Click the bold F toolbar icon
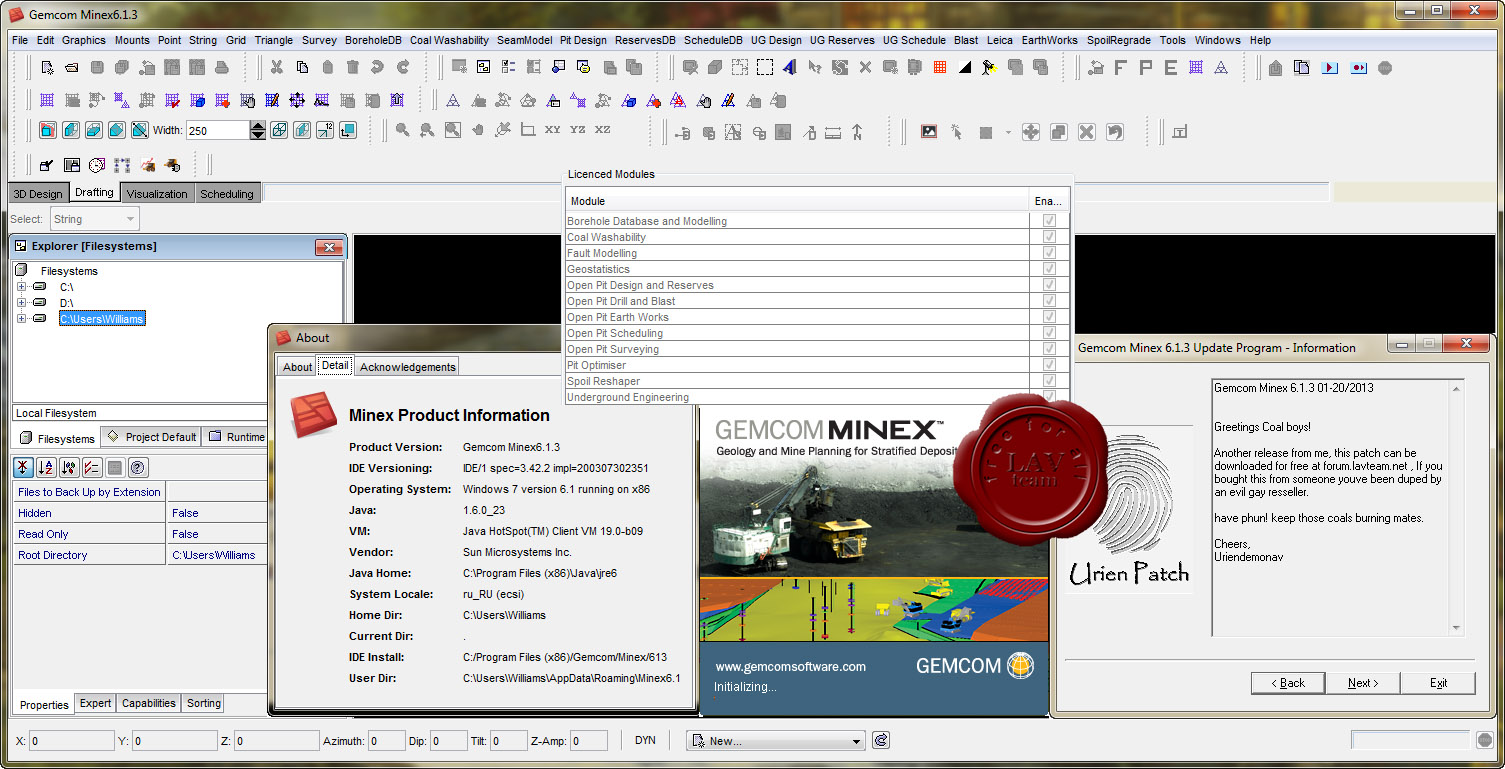 (1121, 68)
